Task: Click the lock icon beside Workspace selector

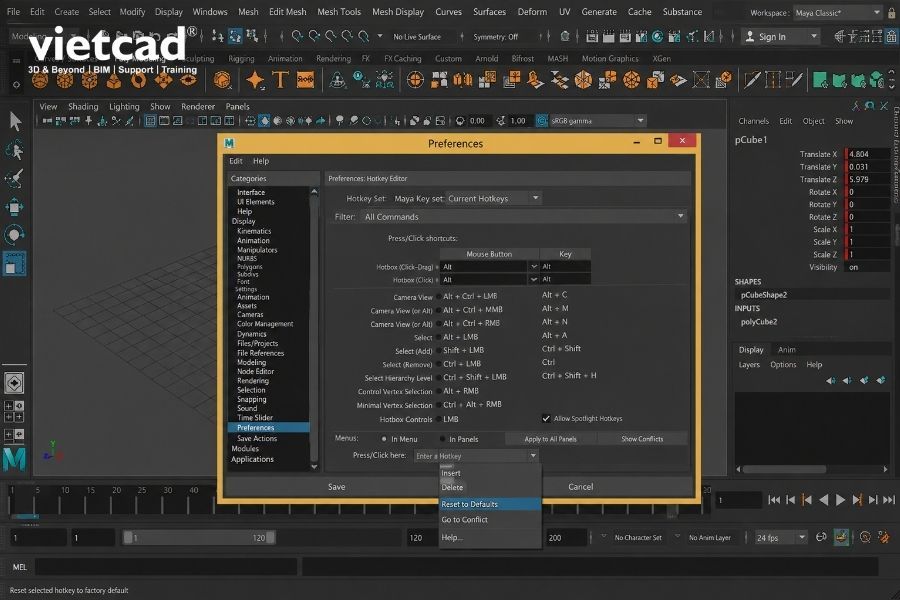Action: [892, 13]
